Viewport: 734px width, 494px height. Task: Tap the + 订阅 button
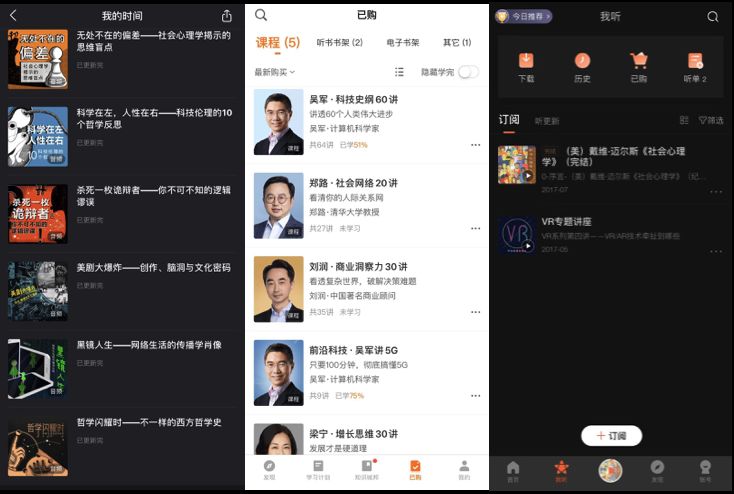611,435
